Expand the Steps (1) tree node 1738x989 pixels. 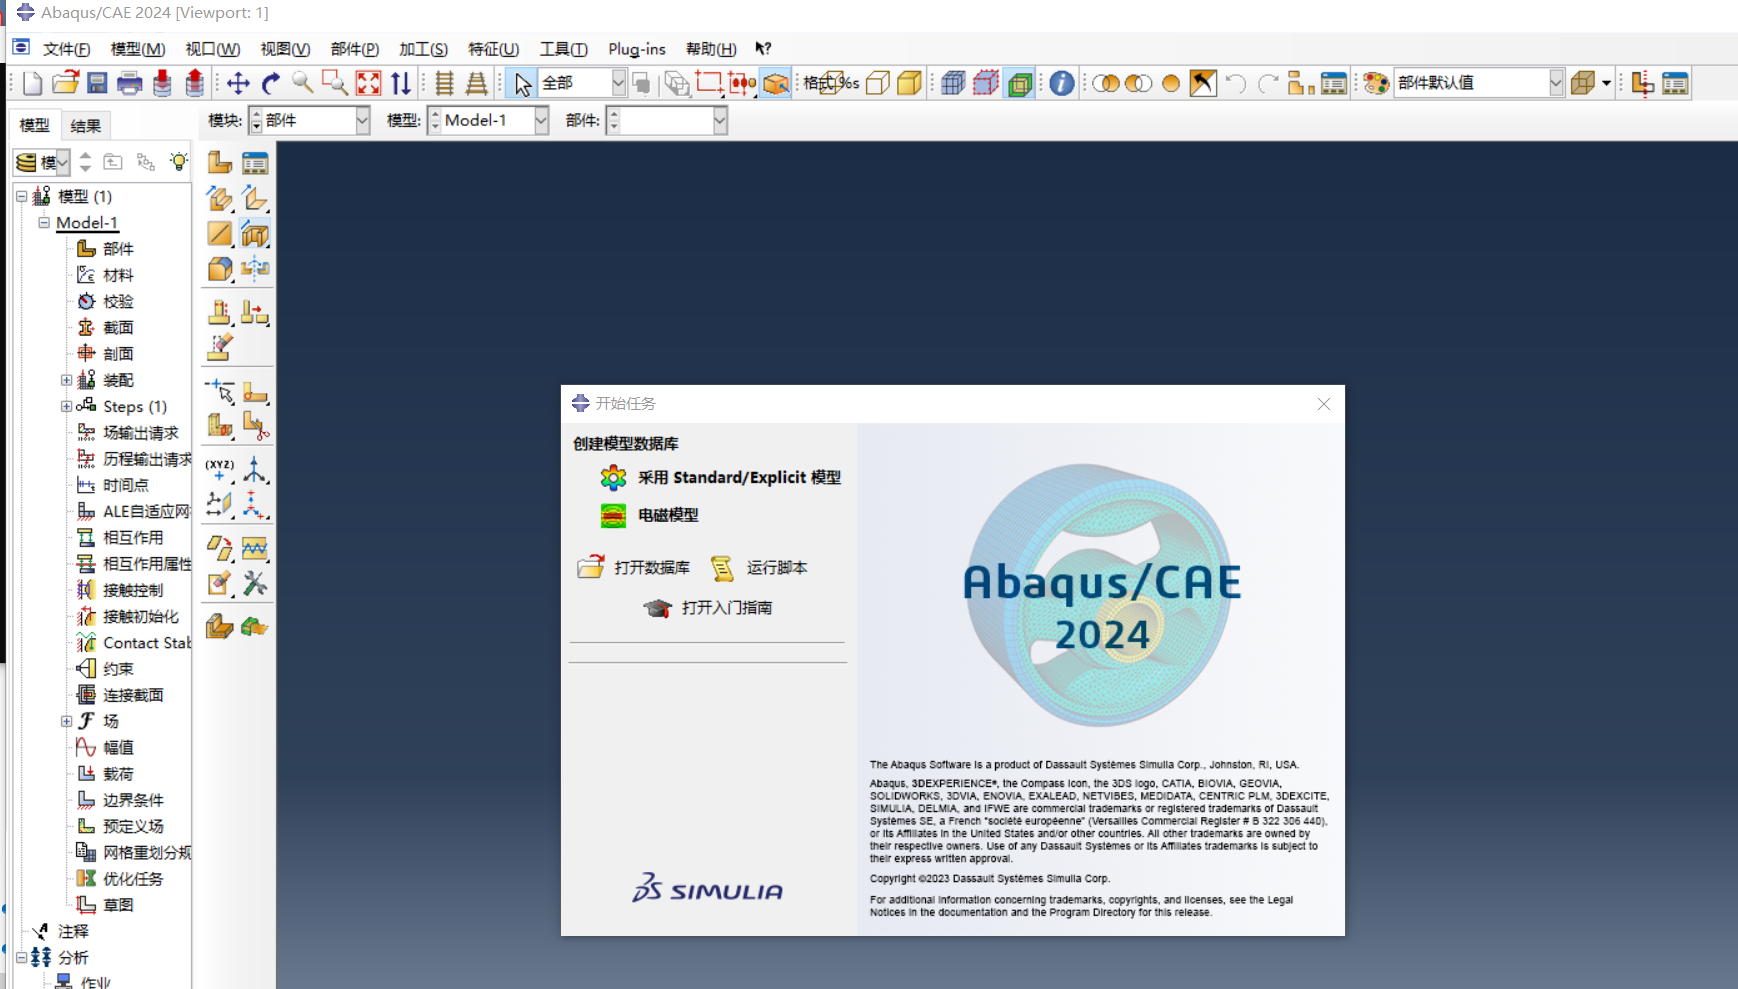(66, 406)
